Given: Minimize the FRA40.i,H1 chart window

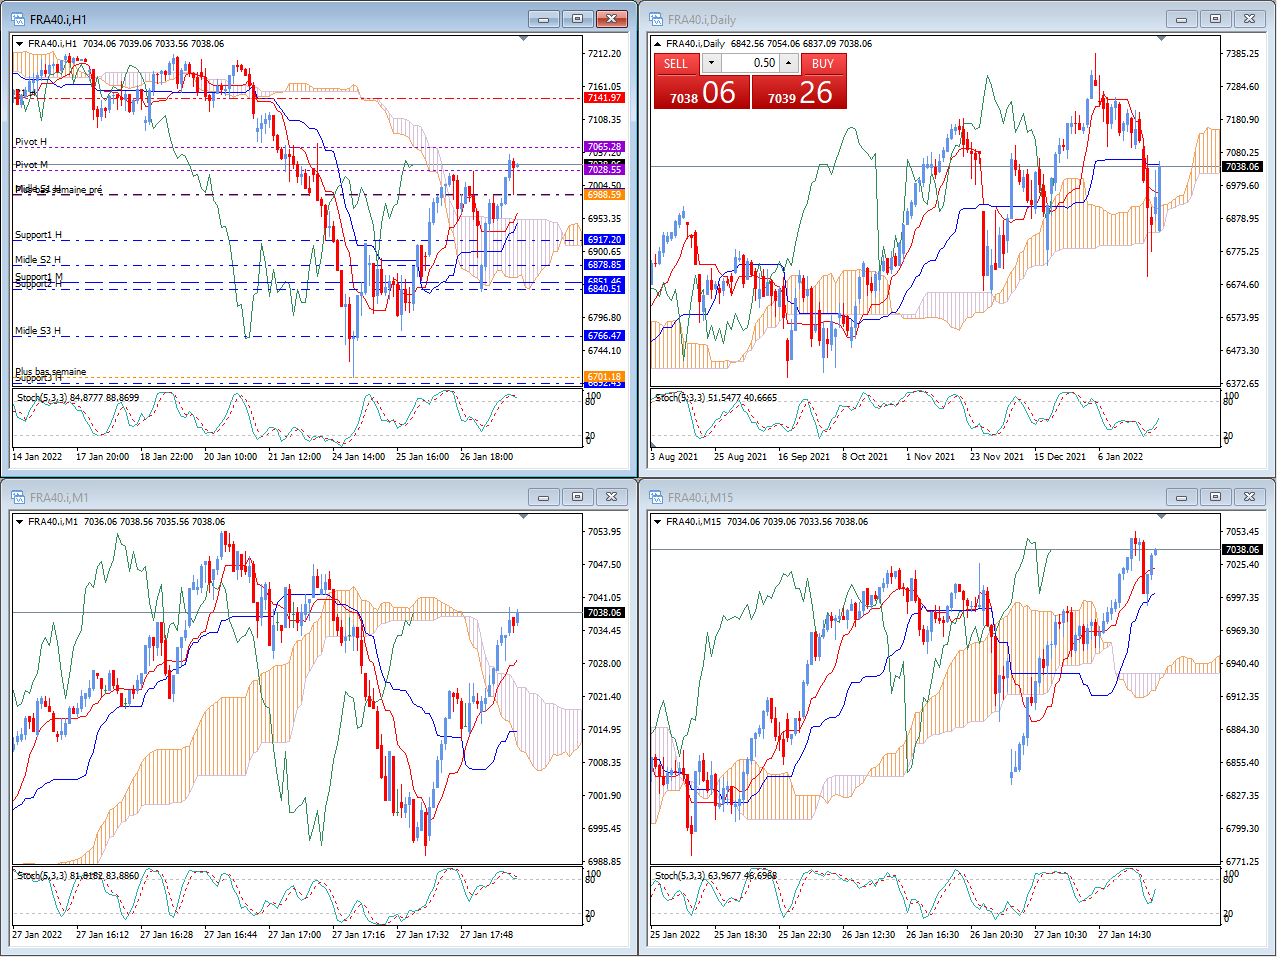Looking at the screenshot, I should click(543, 19).
